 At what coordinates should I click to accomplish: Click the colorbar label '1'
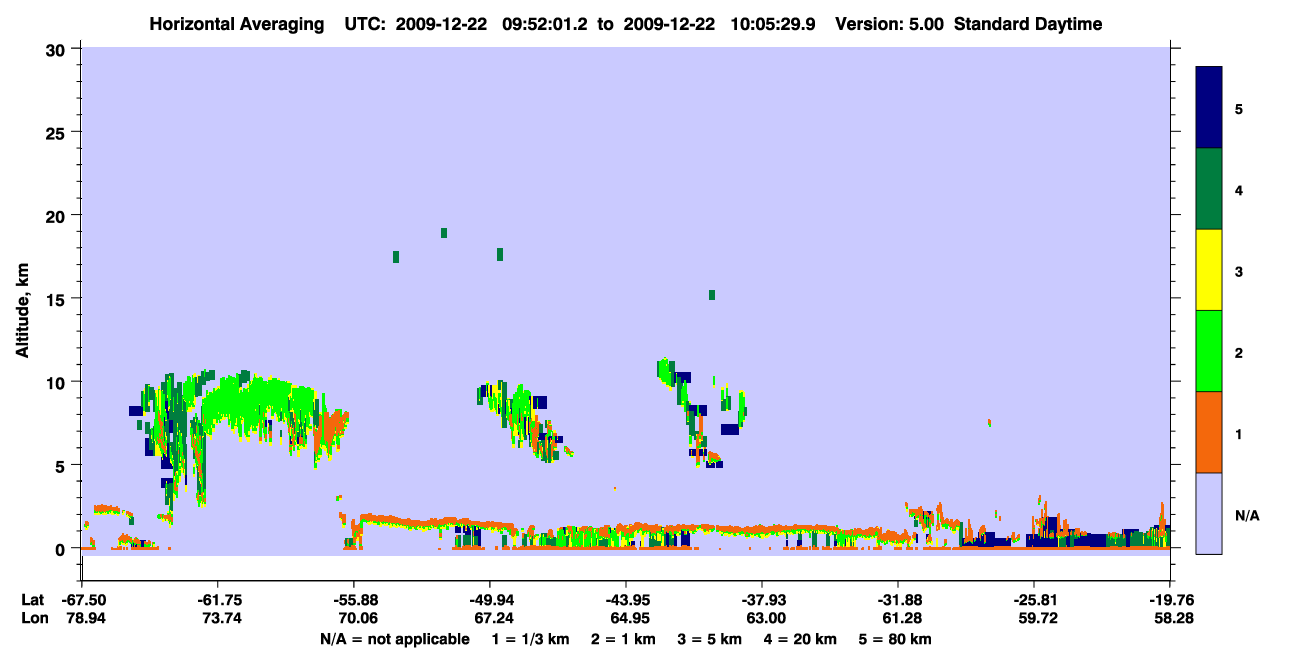pyautogui.click(x=1239, y=433)
